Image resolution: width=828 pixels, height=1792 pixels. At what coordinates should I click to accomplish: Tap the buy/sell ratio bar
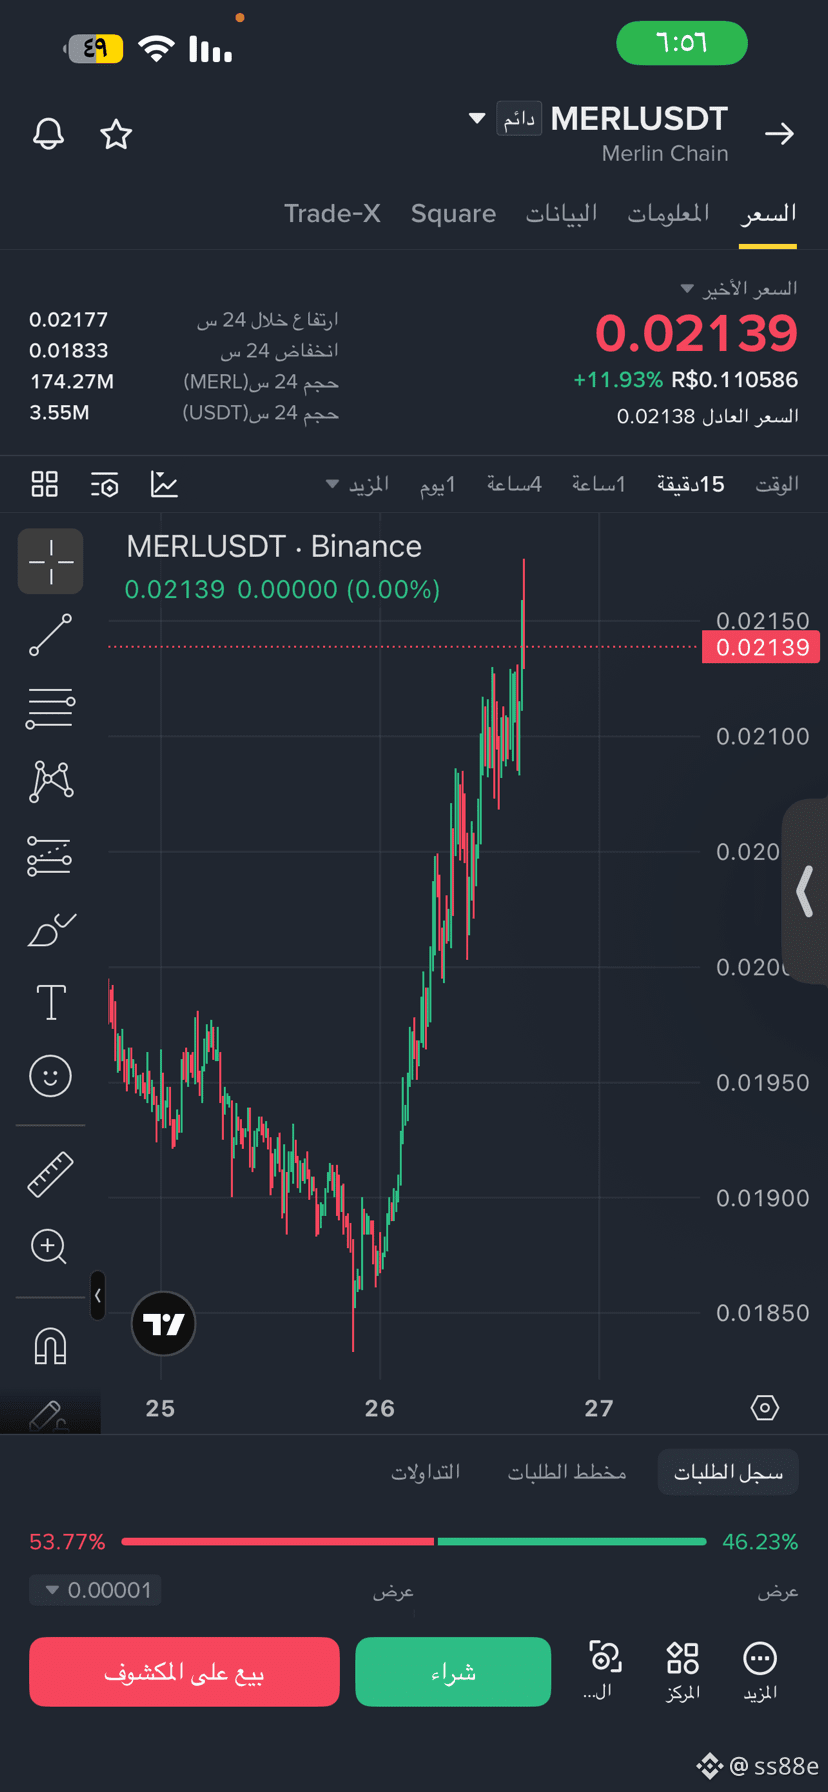point(414,1542)
